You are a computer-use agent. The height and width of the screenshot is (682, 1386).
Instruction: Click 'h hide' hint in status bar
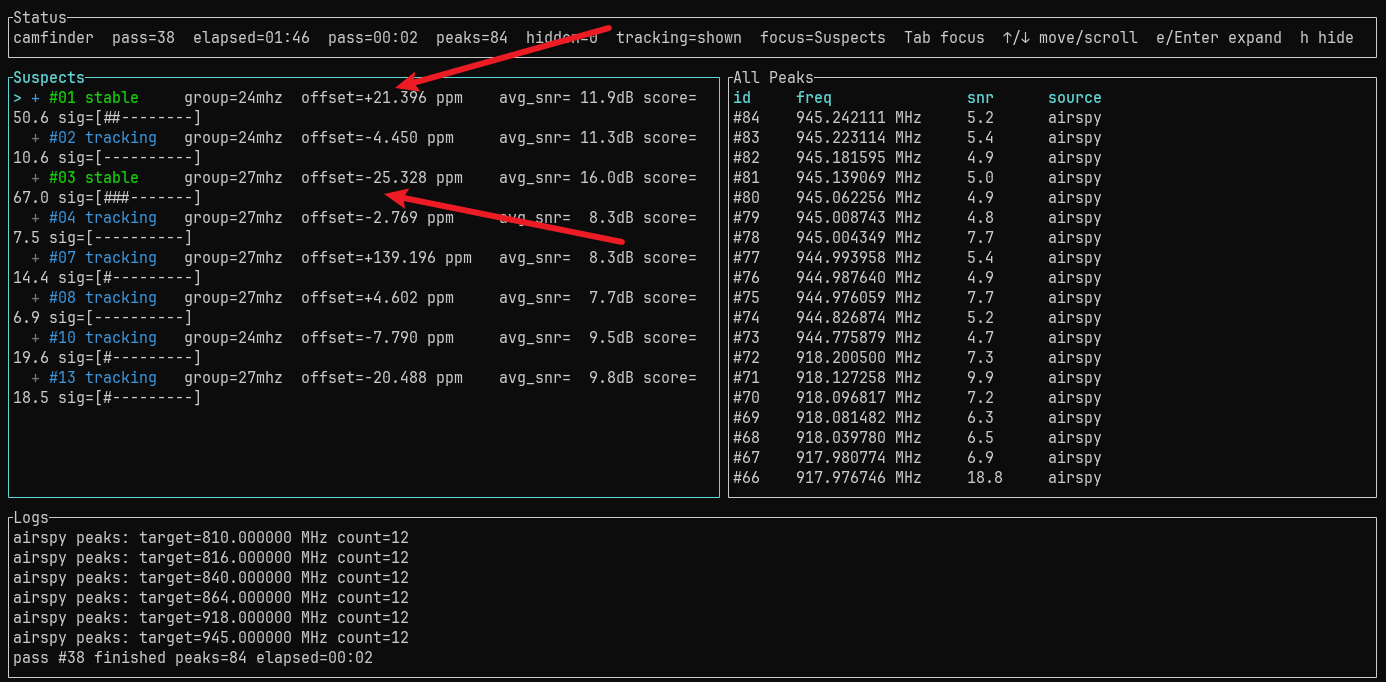(x=1327, y=38)
